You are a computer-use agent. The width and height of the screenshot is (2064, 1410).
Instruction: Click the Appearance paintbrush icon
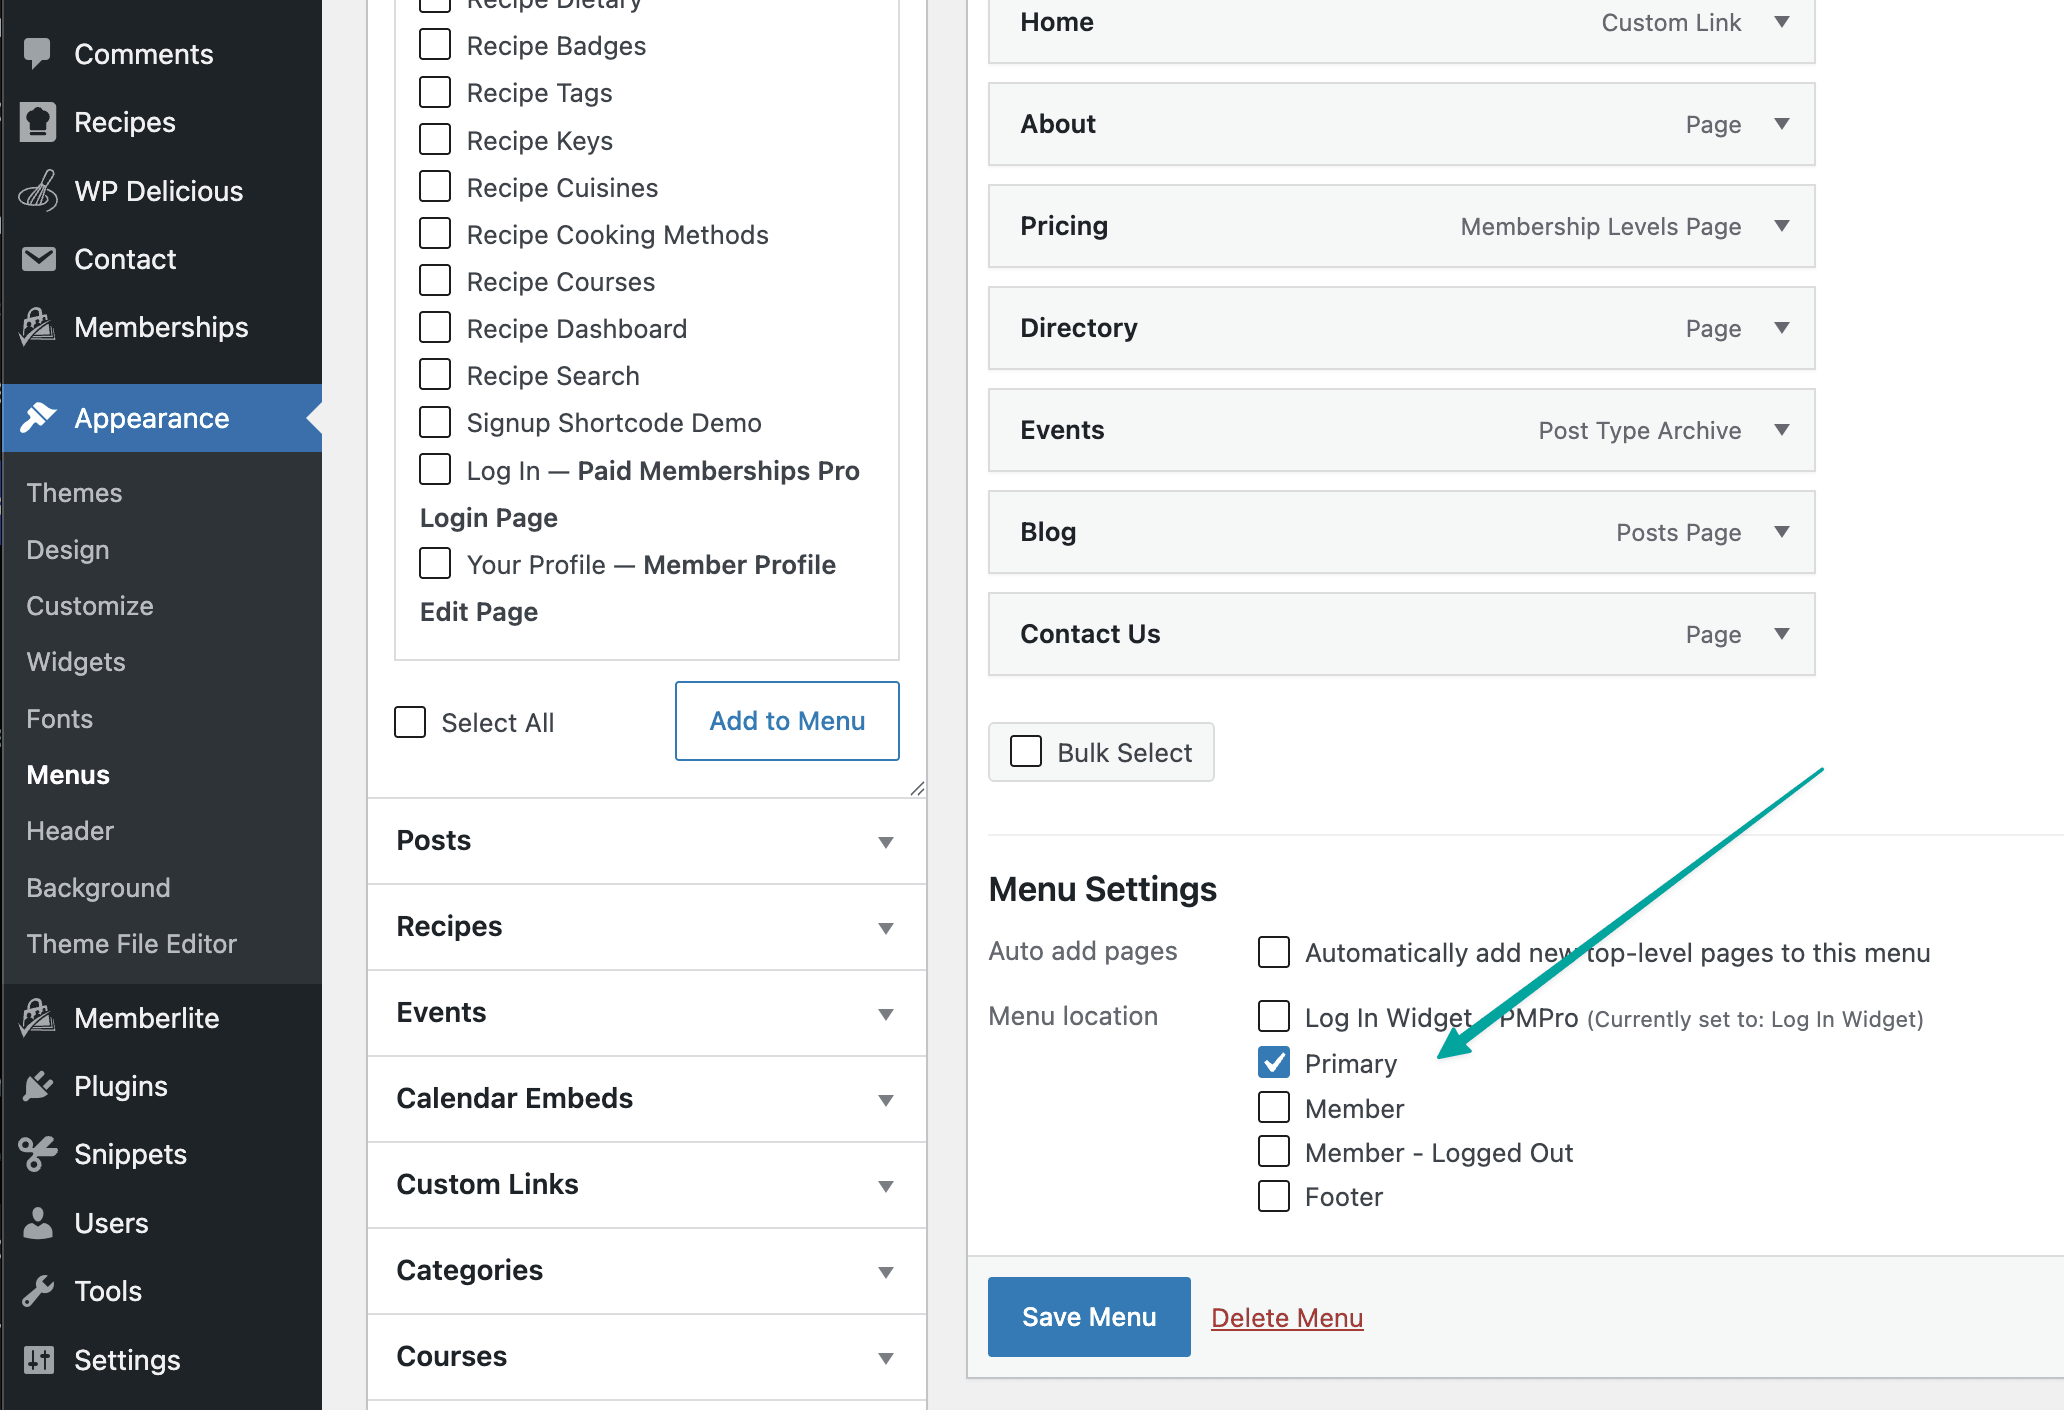pyautogui.click(x=38, y=418)
